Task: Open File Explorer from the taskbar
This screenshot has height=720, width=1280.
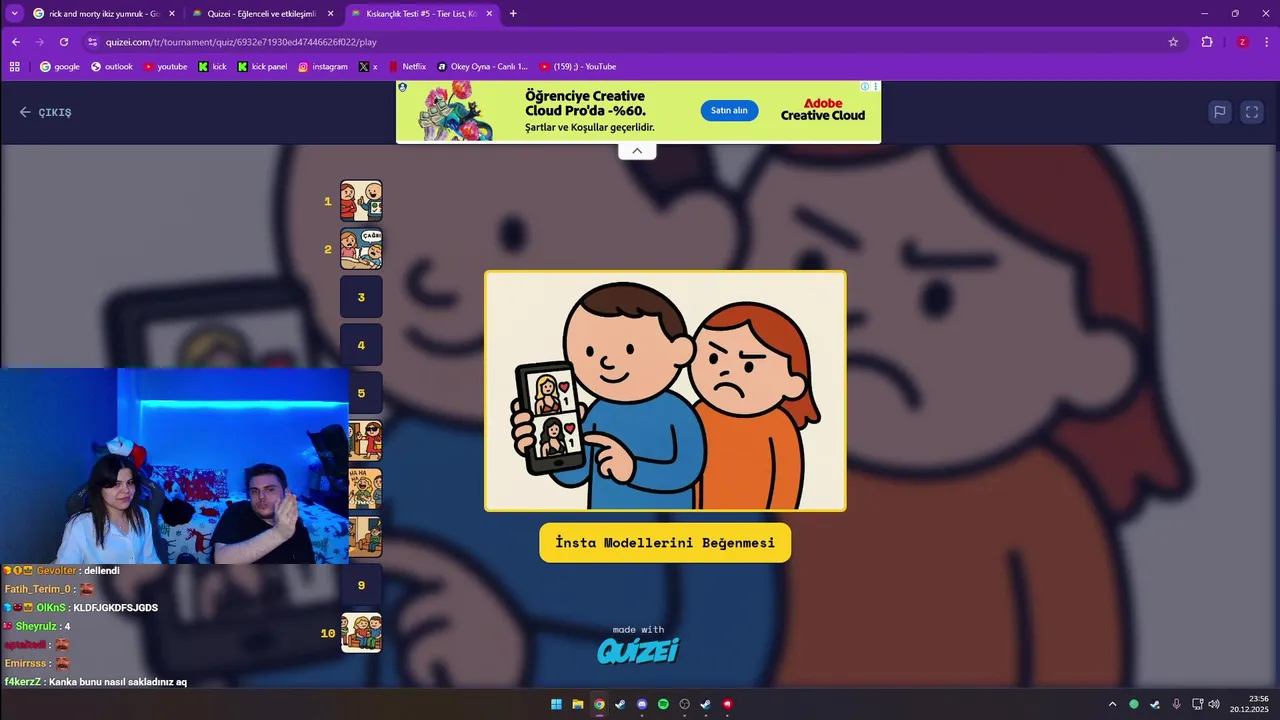Action: (x=578, y=704)
